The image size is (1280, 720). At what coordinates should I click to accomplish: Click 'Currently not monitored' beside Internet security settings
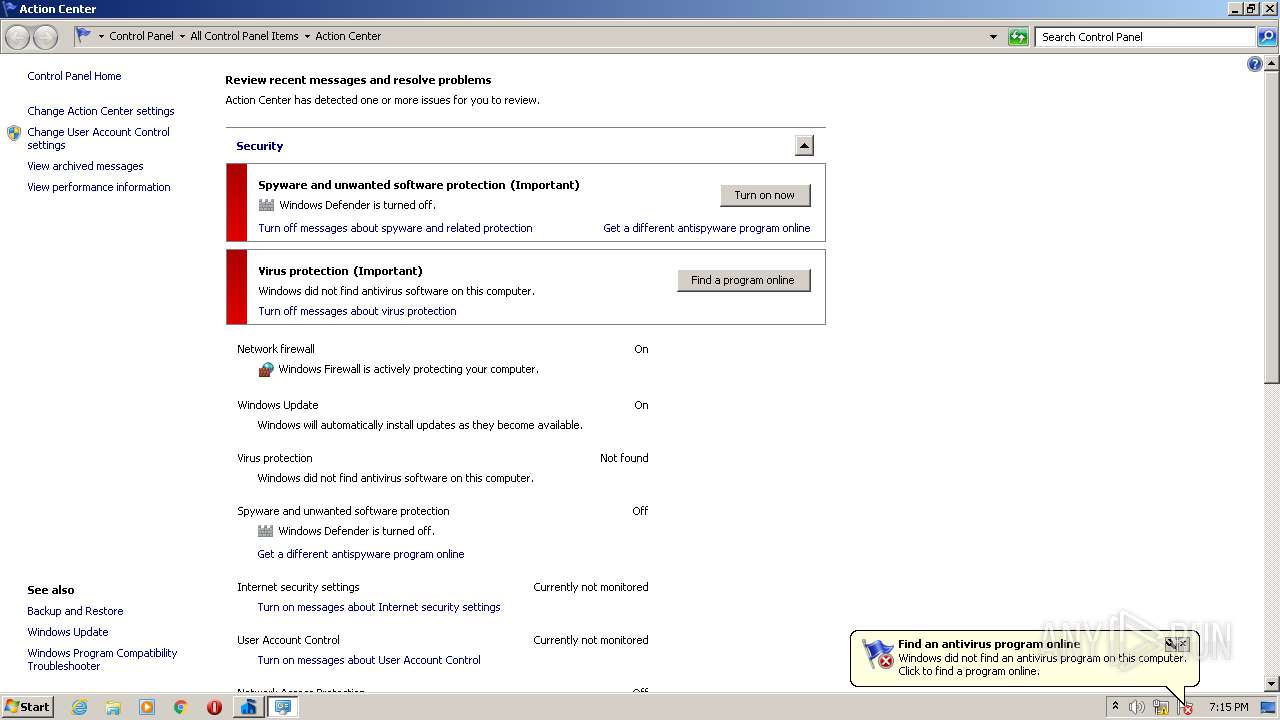tap(591, 587)
